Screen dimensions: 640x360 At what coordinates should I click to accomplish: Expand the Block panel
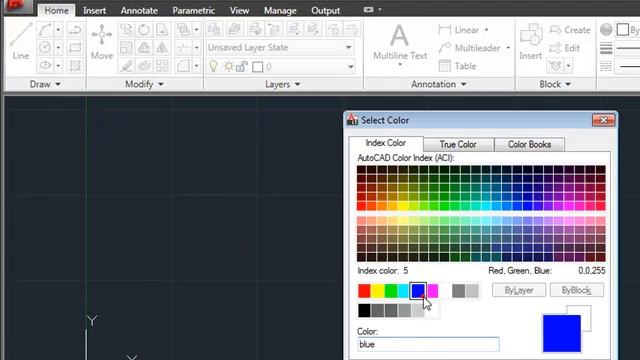coord(555,84)
